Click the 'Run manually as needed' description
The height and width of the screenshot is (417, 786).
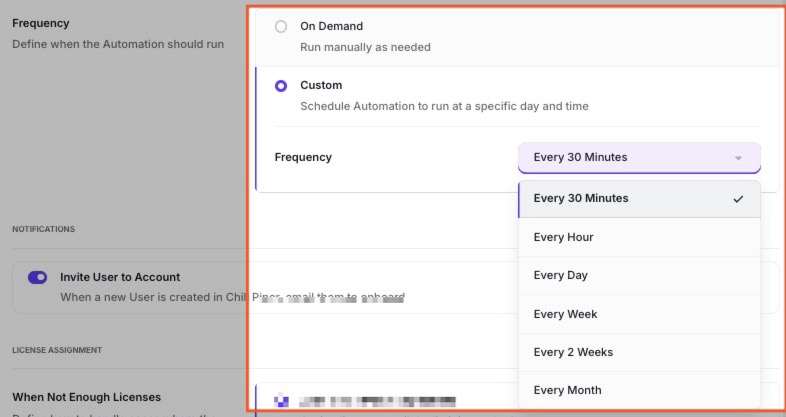tap(365, 47)
